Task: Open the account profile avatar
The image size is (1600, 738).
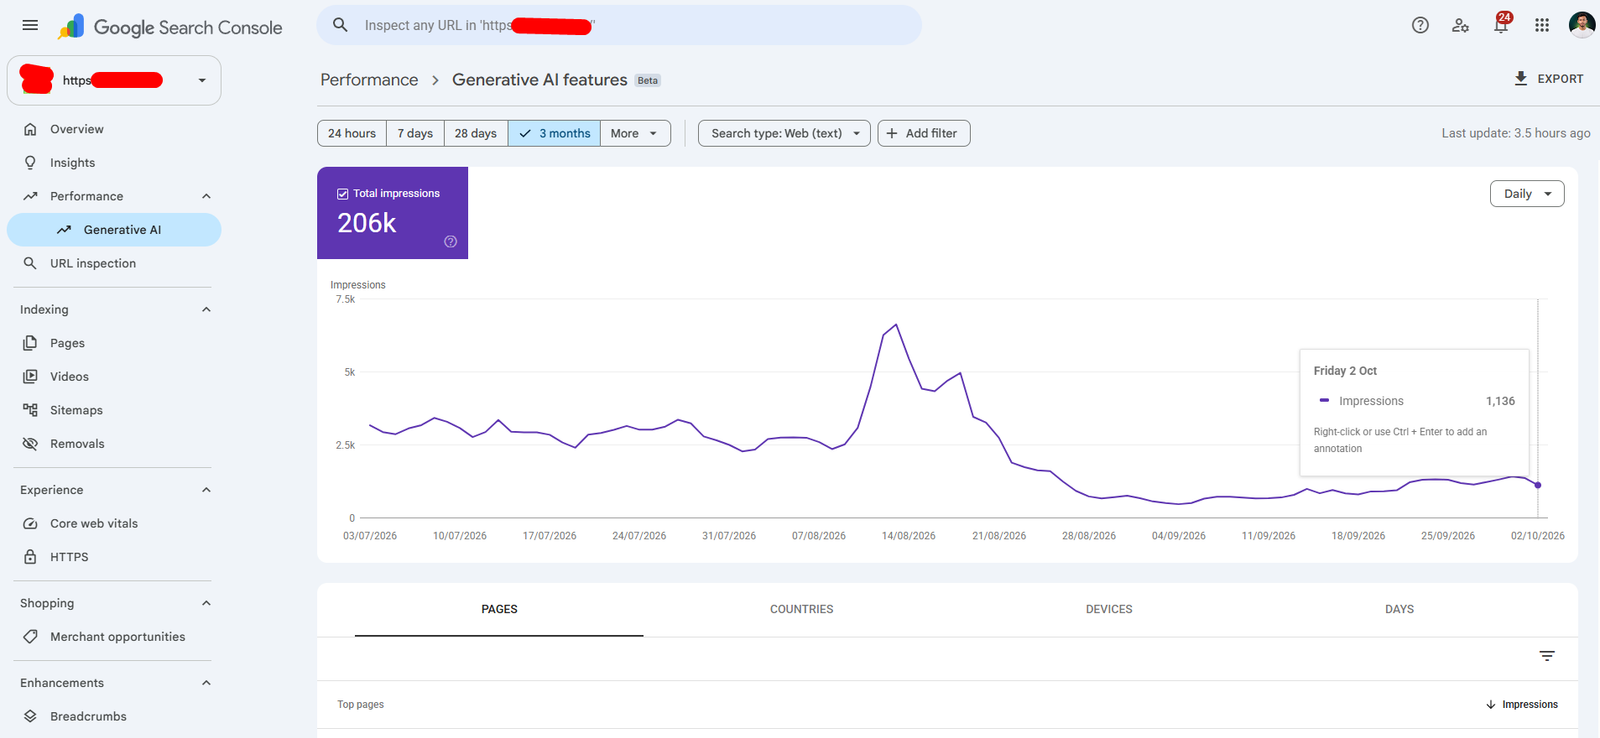Action: tap(1582, 25)
